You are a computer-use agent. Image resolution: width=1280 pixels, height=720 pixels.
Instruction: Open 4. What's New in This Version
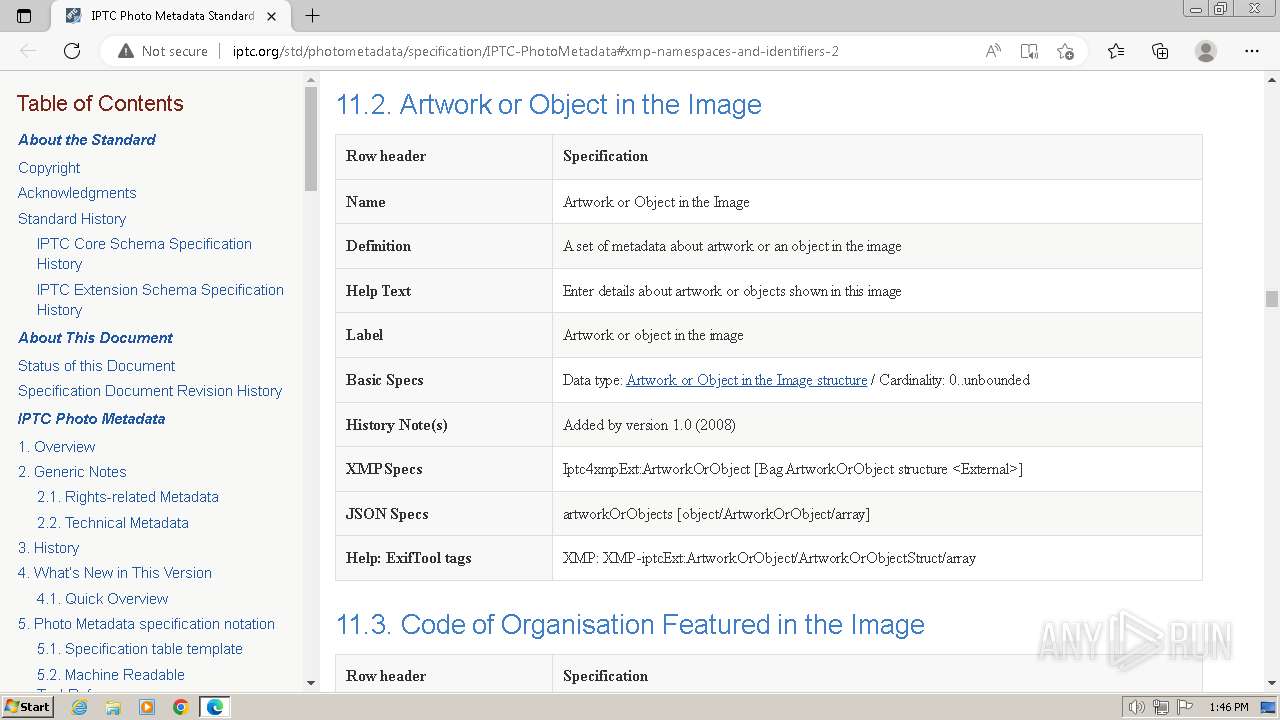(115, 573)
